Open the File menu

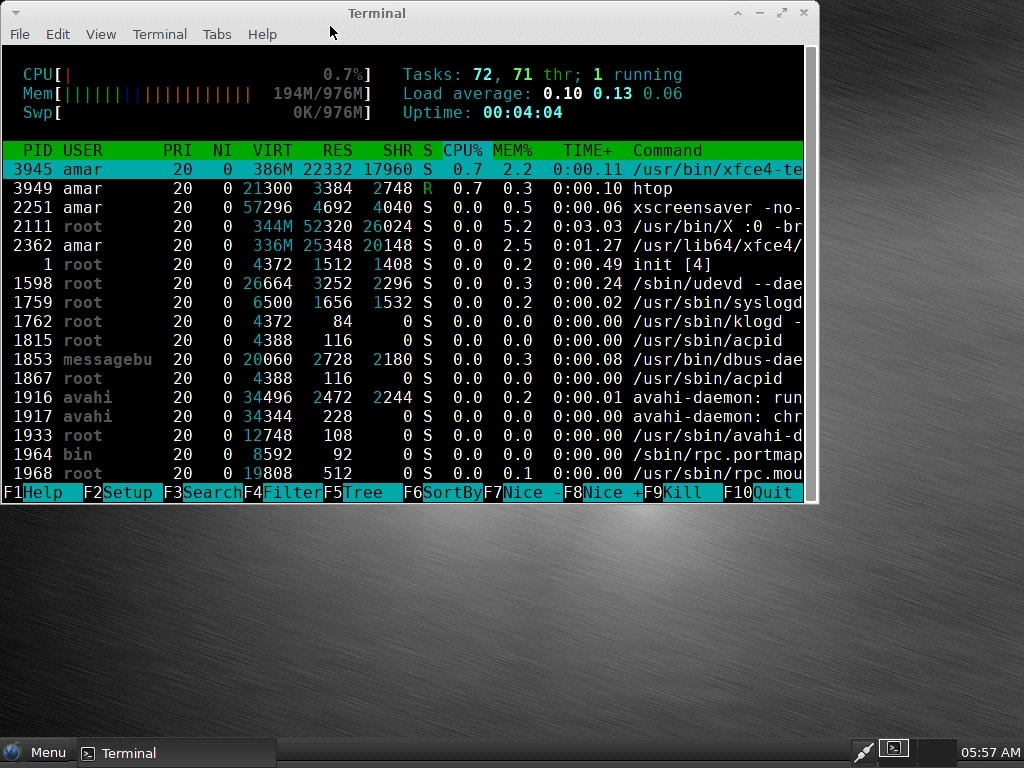[20, 35]
